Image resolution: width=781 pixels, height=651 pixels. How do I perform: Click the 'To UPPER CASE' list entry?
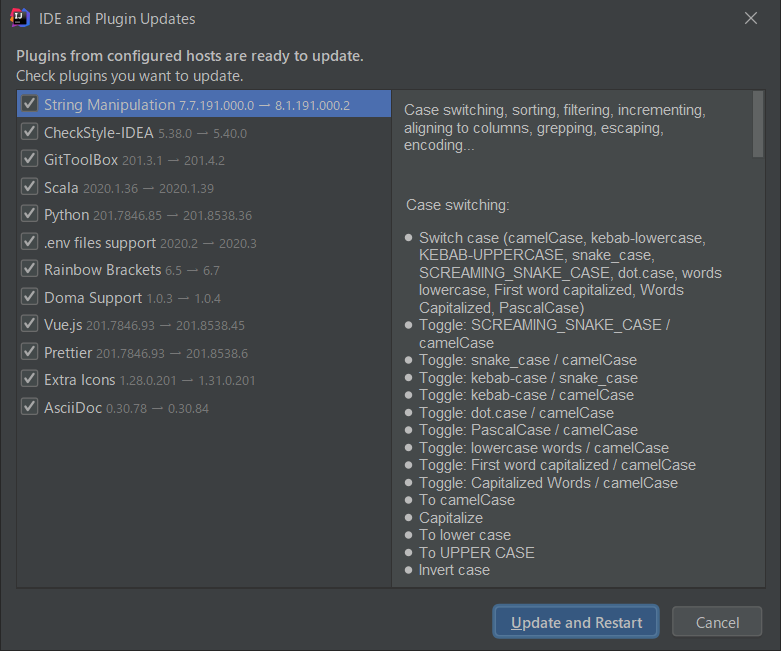click(477, 552)
